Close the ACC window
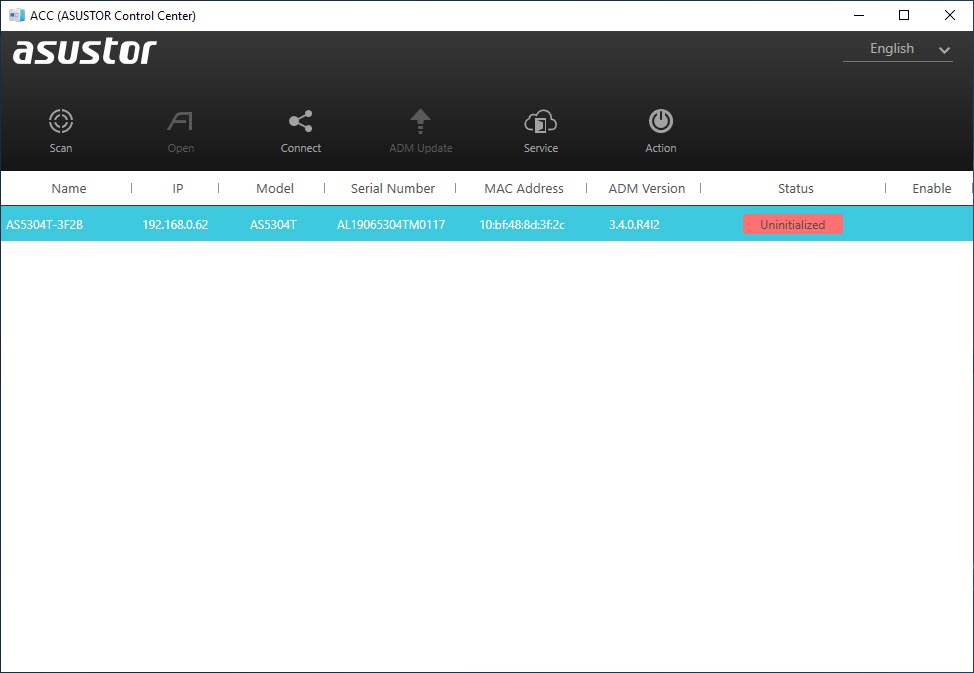This screenshot has height=673, width=974. click(x=950, y=16)
